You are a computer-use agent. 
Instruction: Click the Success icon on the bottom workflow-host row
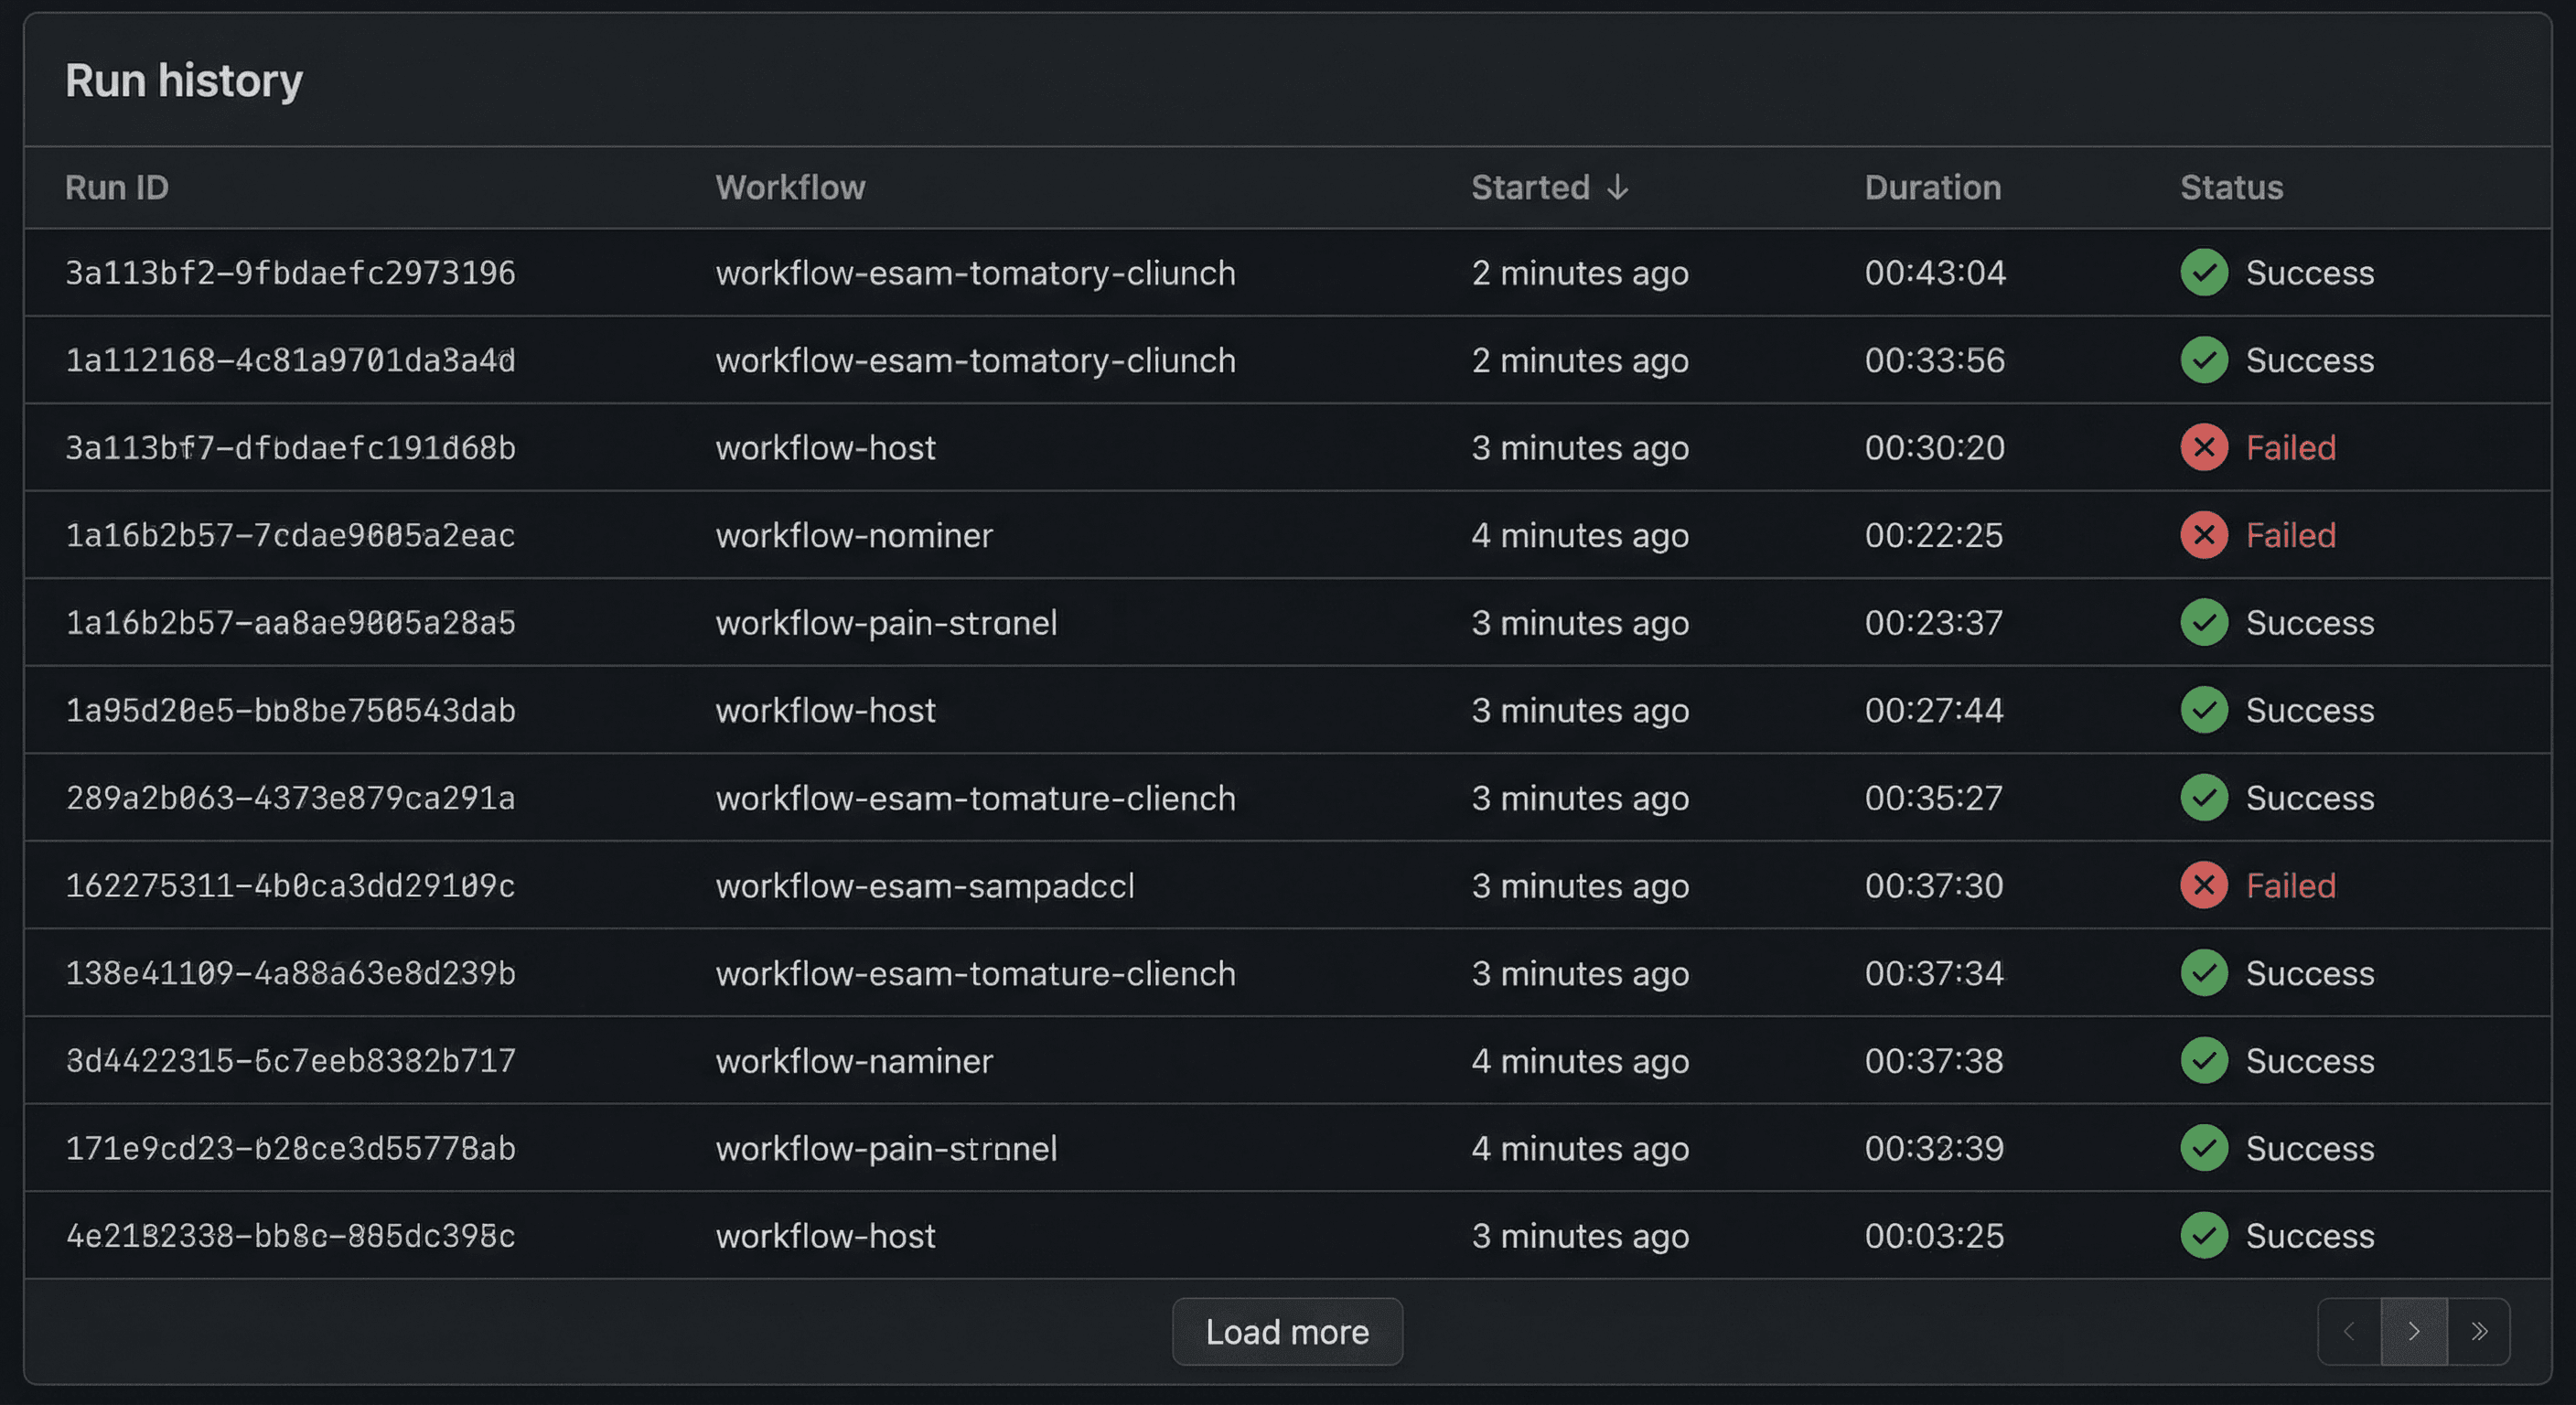point(2204,1235)
